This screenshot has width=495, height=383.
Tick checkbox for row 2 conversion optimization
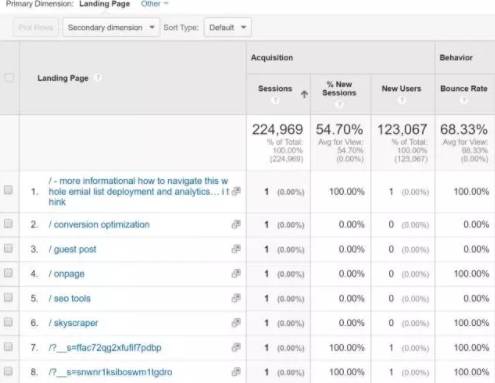coord(8,224)
